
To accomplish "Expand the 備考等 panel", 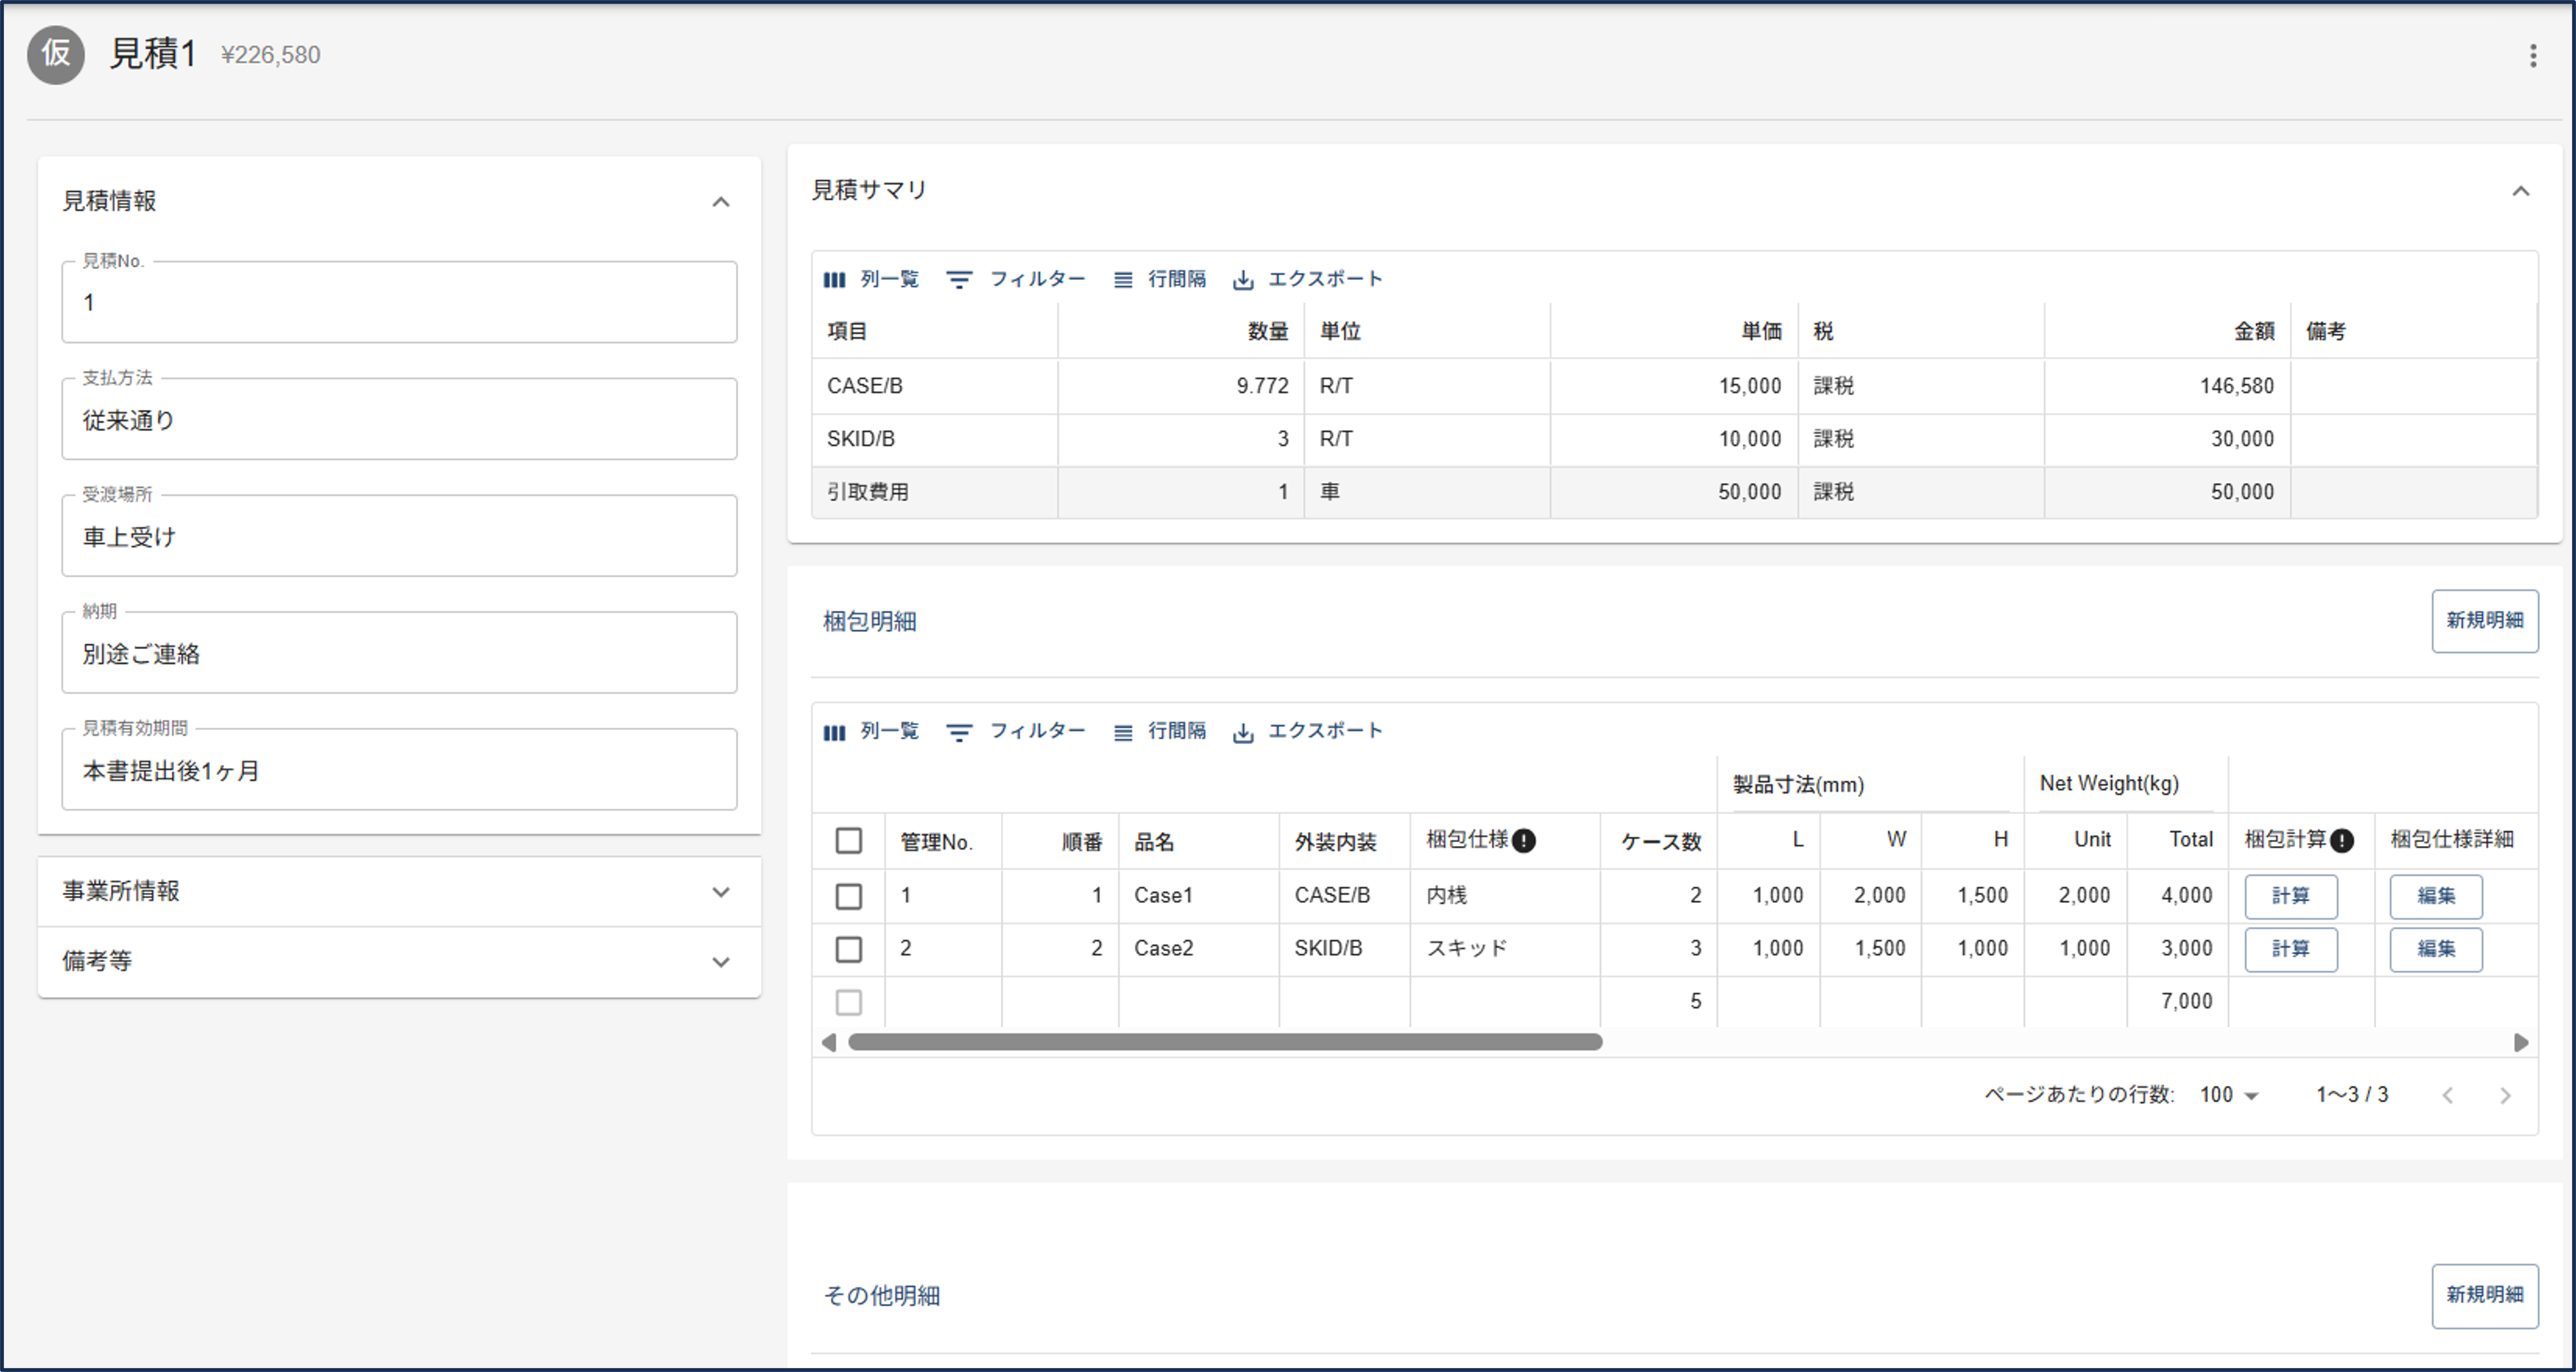I will pos(721,962).
